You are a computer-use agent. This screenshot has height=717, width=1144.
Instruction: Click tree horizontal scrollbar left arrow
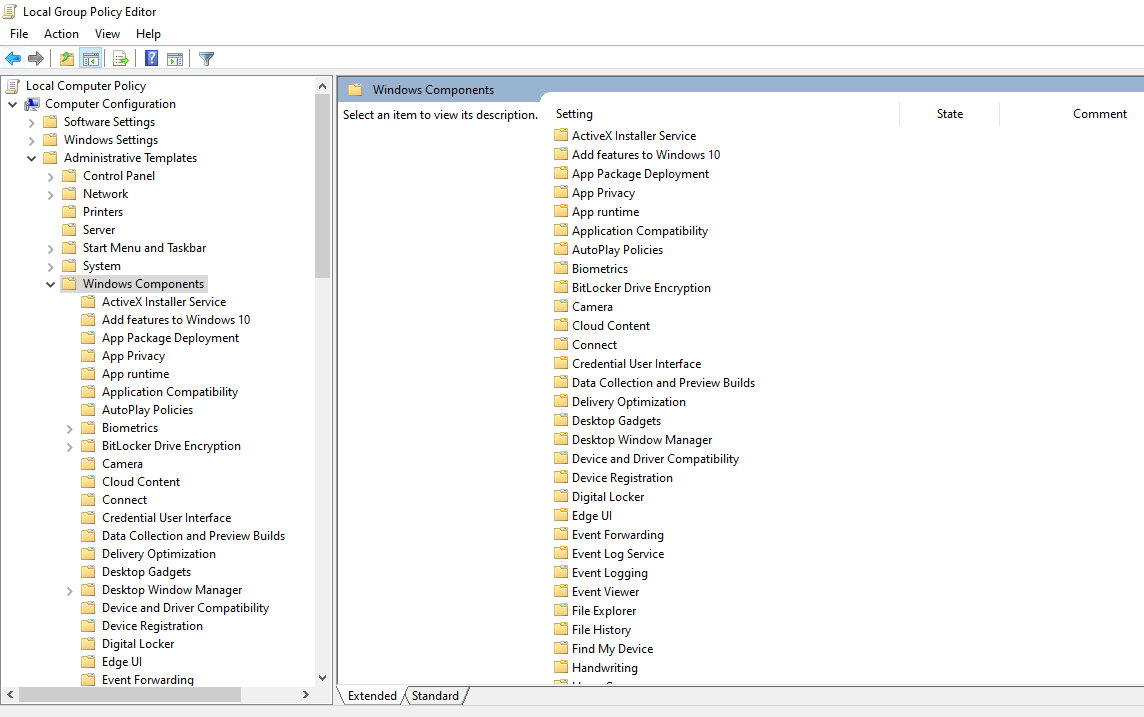click(x=10, y=694)
